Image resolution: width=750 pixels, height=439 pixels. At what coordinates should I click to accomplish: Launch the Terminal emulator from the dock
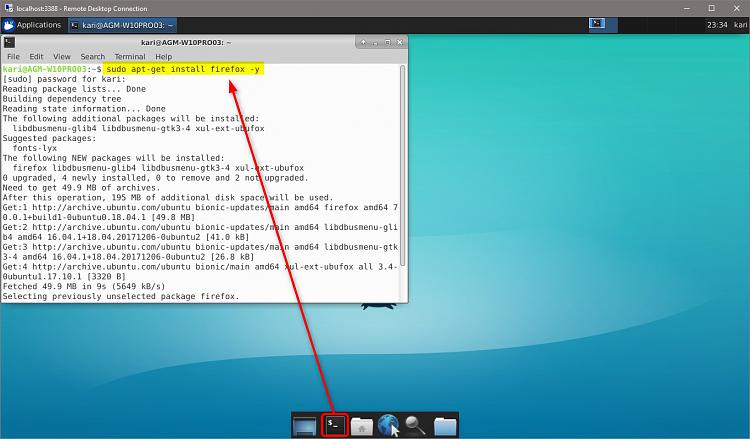pos(335,425)
